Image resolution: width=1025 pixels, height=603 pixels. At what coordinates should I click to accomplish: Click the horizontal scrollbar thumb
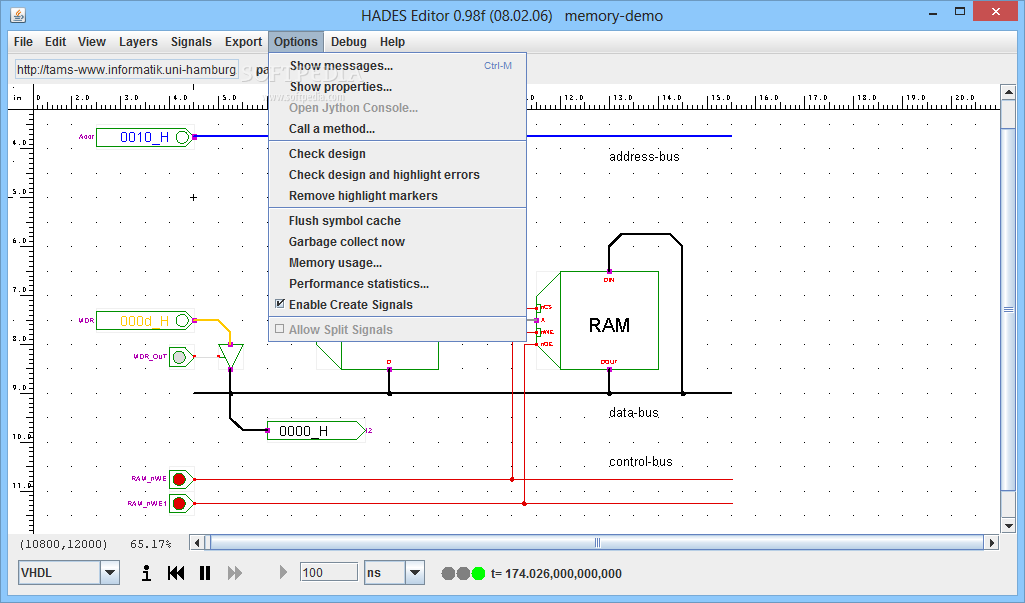click(x=597, y=542)
